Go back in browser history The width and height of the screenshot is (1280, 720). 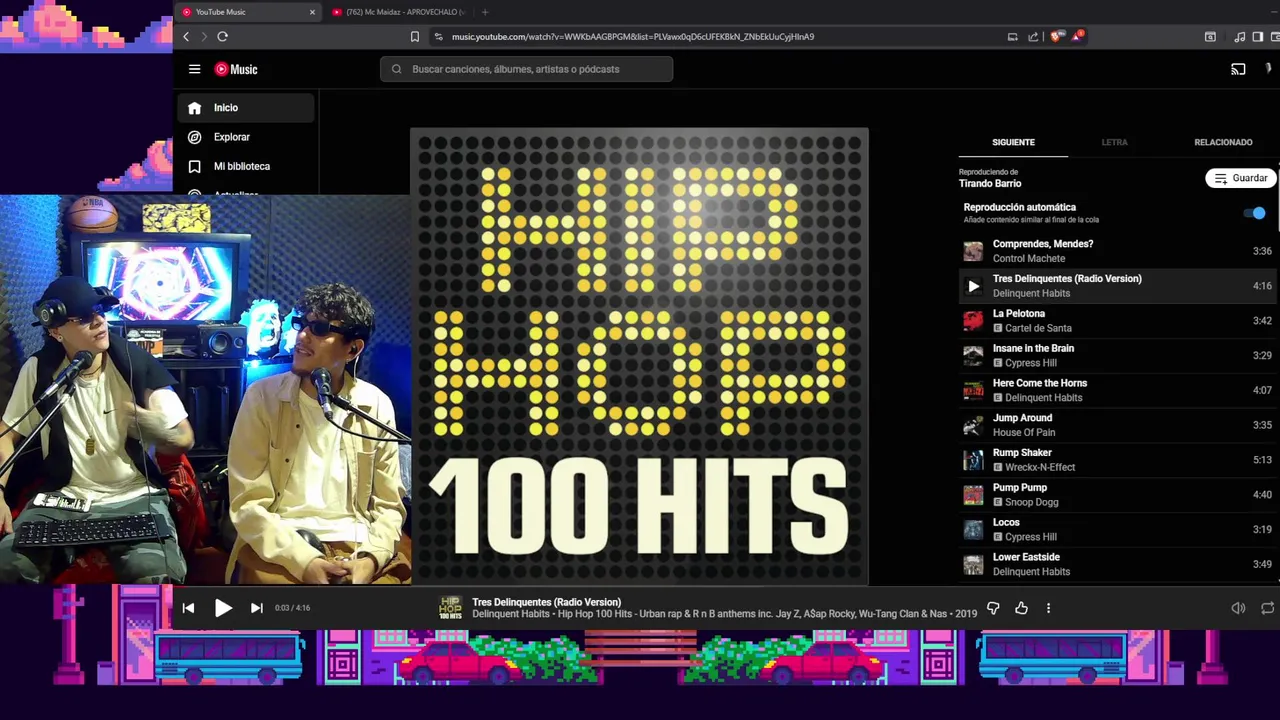186,37
